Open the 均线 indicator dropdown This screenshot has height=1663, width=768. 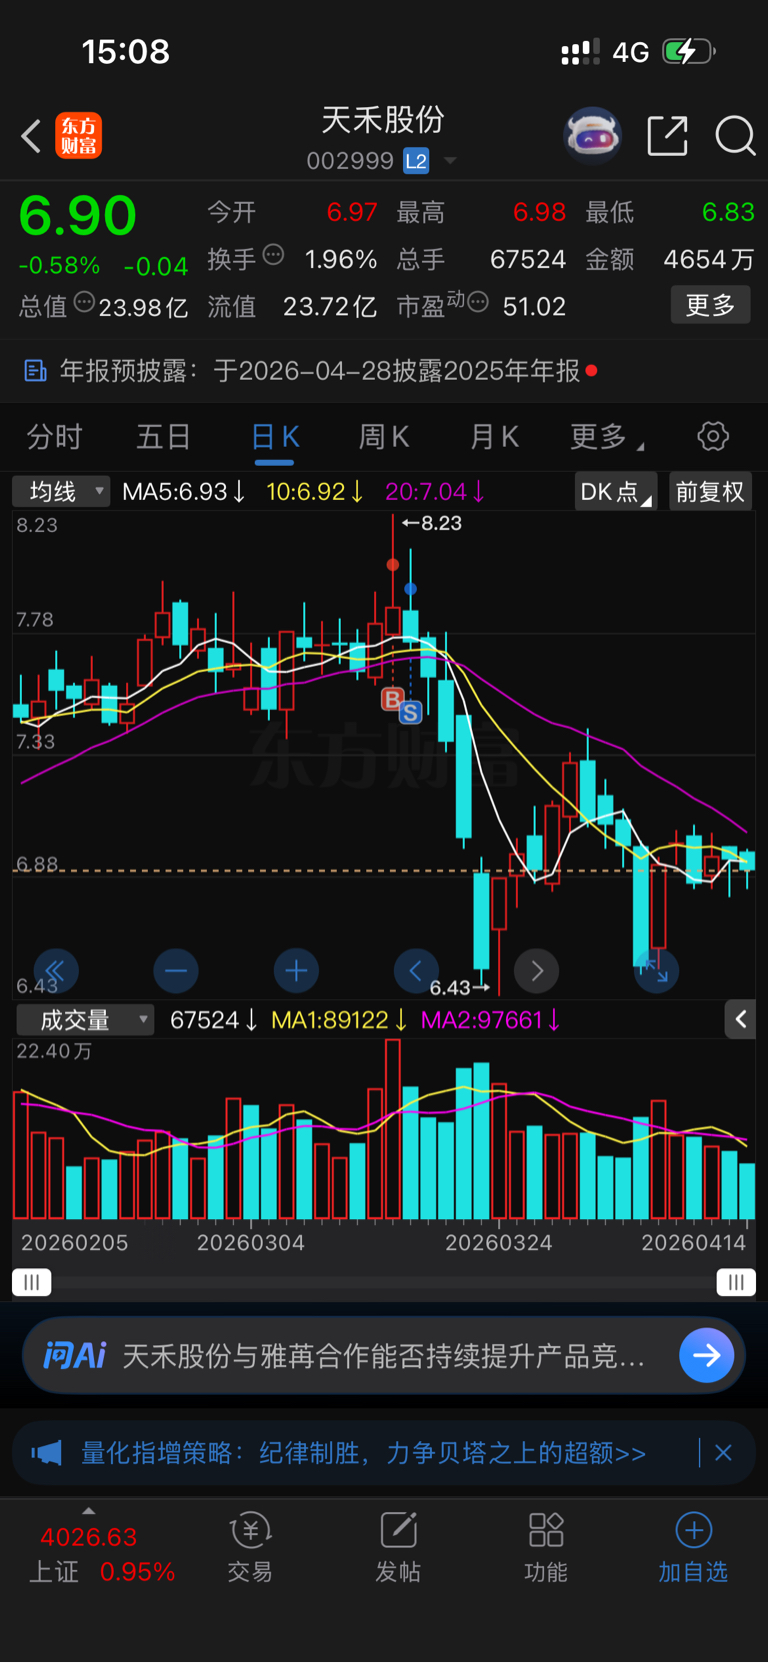61,491
